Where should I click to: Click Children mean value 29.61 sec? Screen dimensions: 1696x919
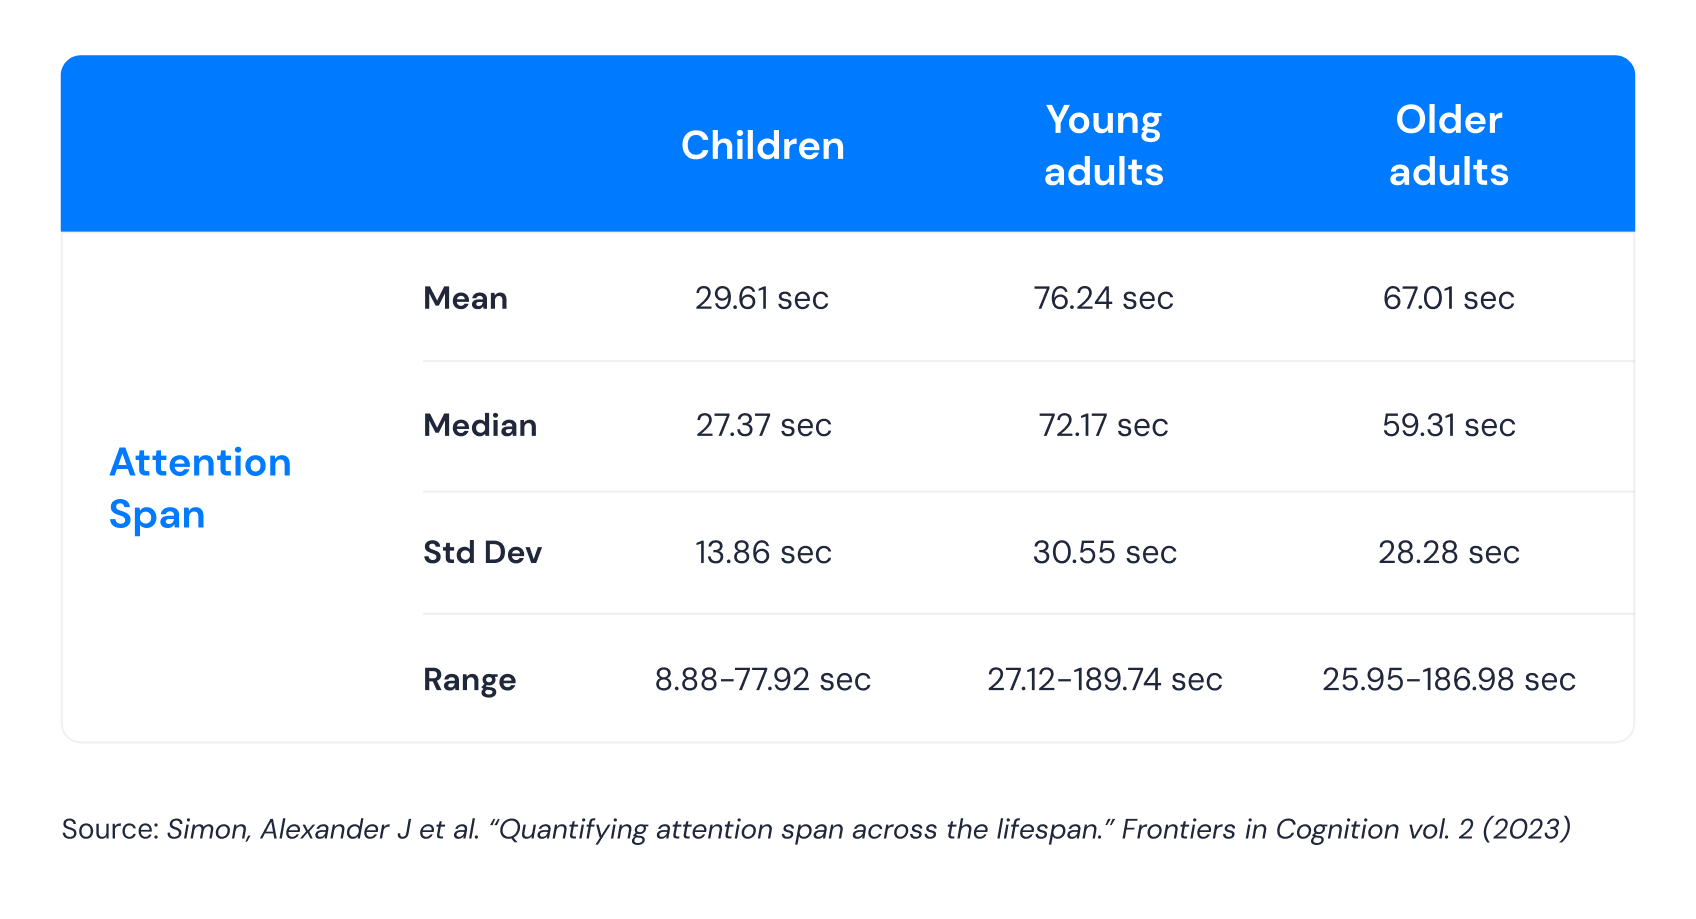[762, 298]
